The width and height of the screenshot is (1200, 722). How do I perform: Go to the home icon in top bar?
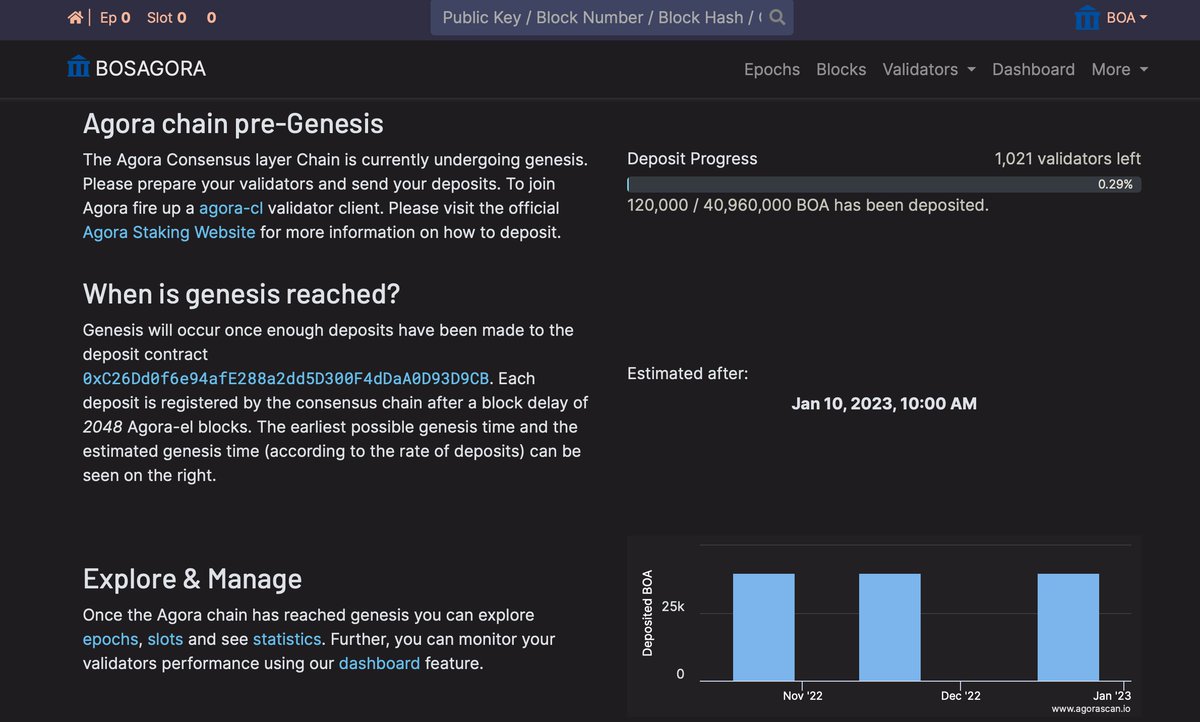point(75,18)
